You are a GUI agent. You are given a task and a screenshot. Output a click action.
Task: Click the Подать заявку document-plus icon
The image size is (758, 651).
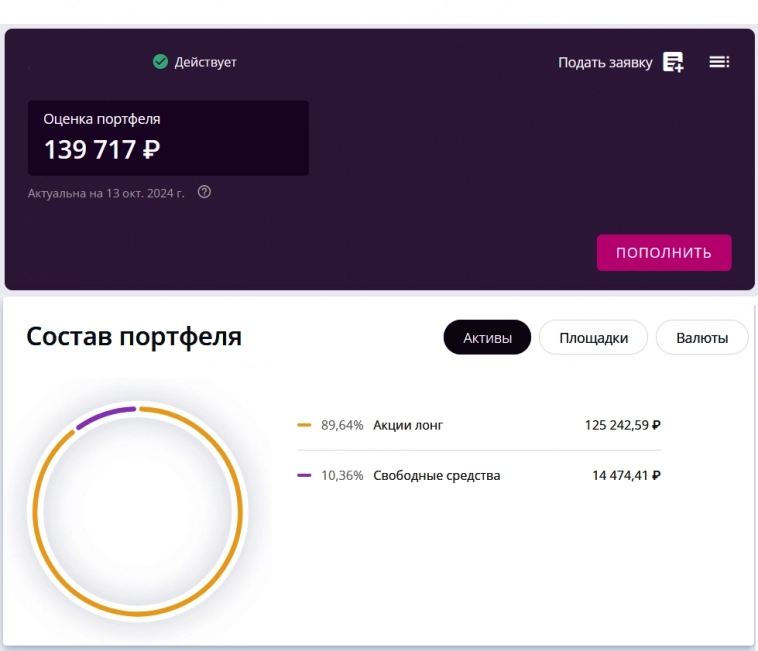(673, 62)
